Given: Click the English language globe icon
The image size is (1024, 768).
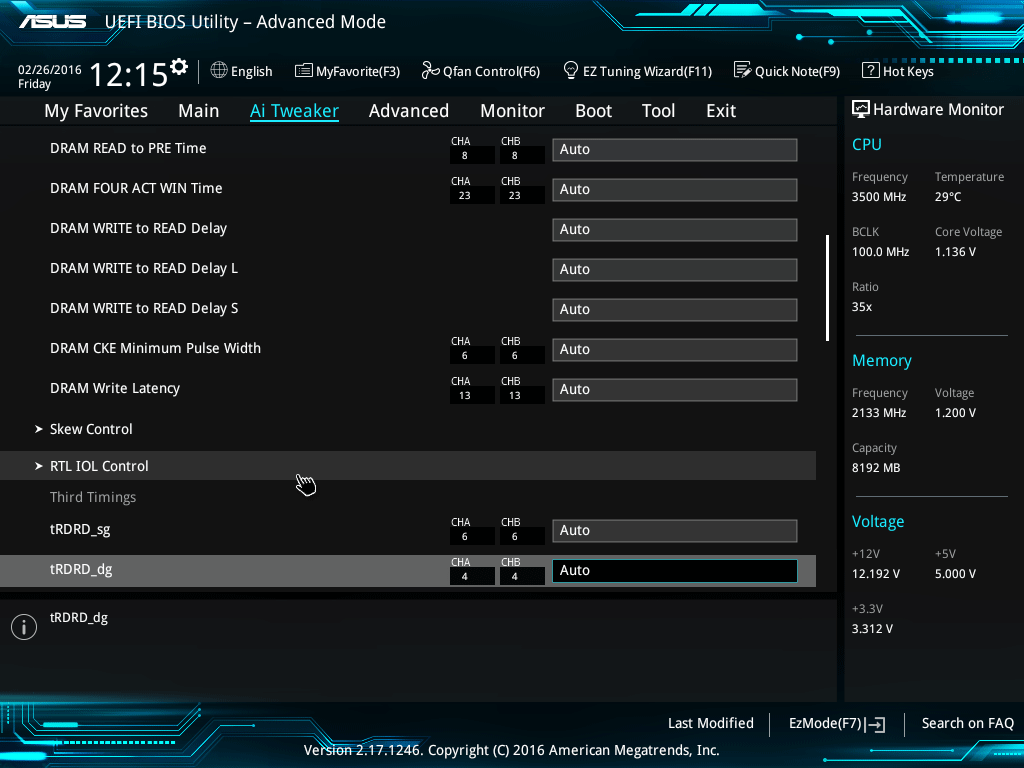Looking at the screenshot, I should click(x=219, y=71).
